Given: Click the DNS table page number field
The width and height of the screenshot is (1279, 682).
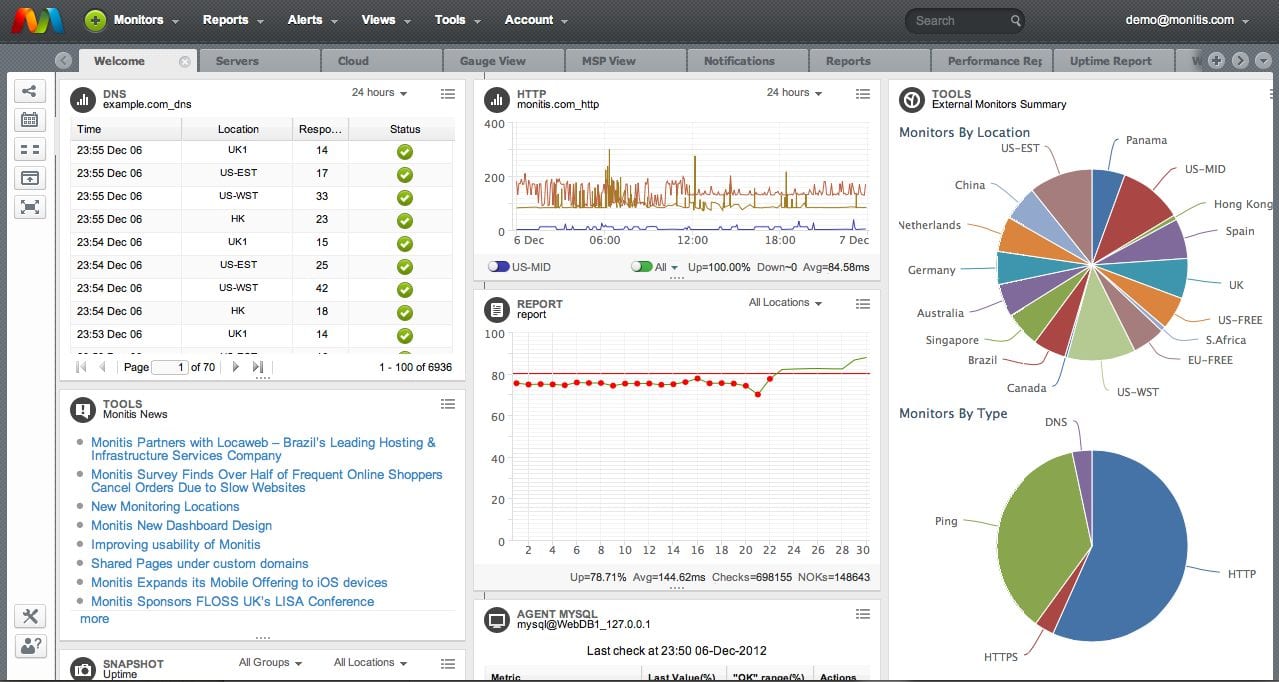Looking at the screenshot, I should click(x=170, y=367).
